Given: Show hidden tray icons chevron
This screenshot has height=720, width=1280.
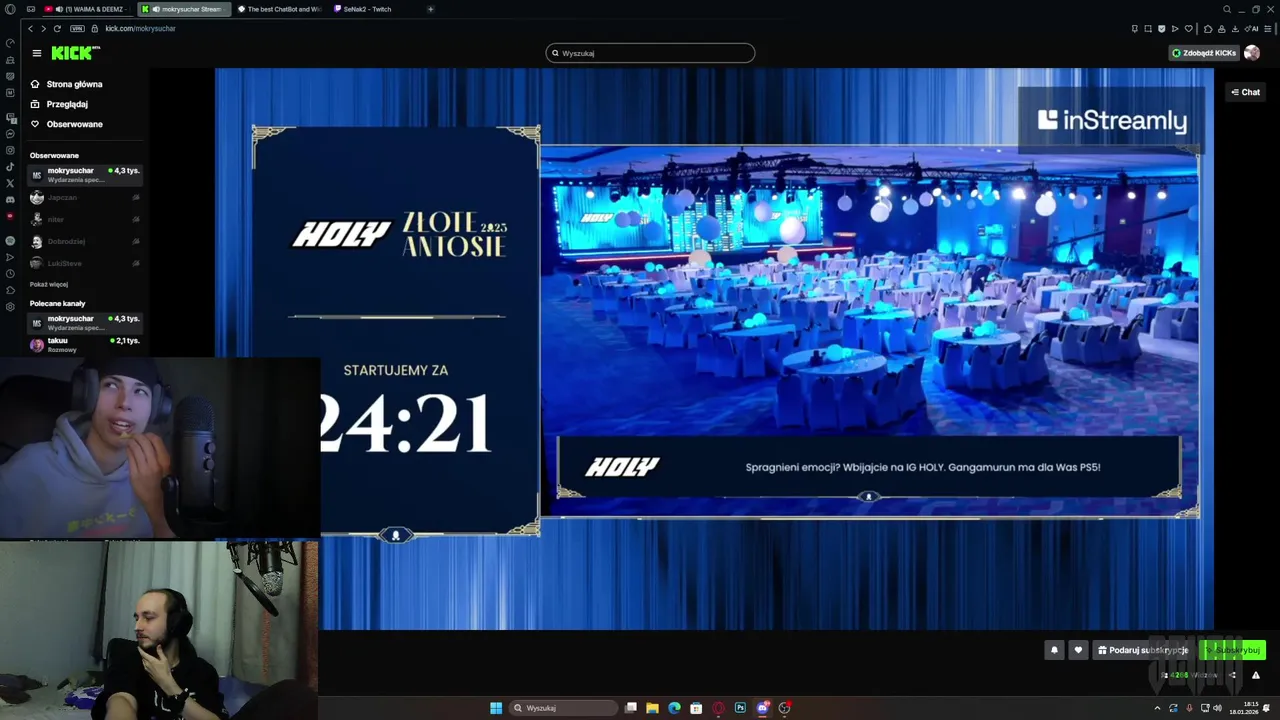Looking at the screenshot, I should click(1158, 708).
